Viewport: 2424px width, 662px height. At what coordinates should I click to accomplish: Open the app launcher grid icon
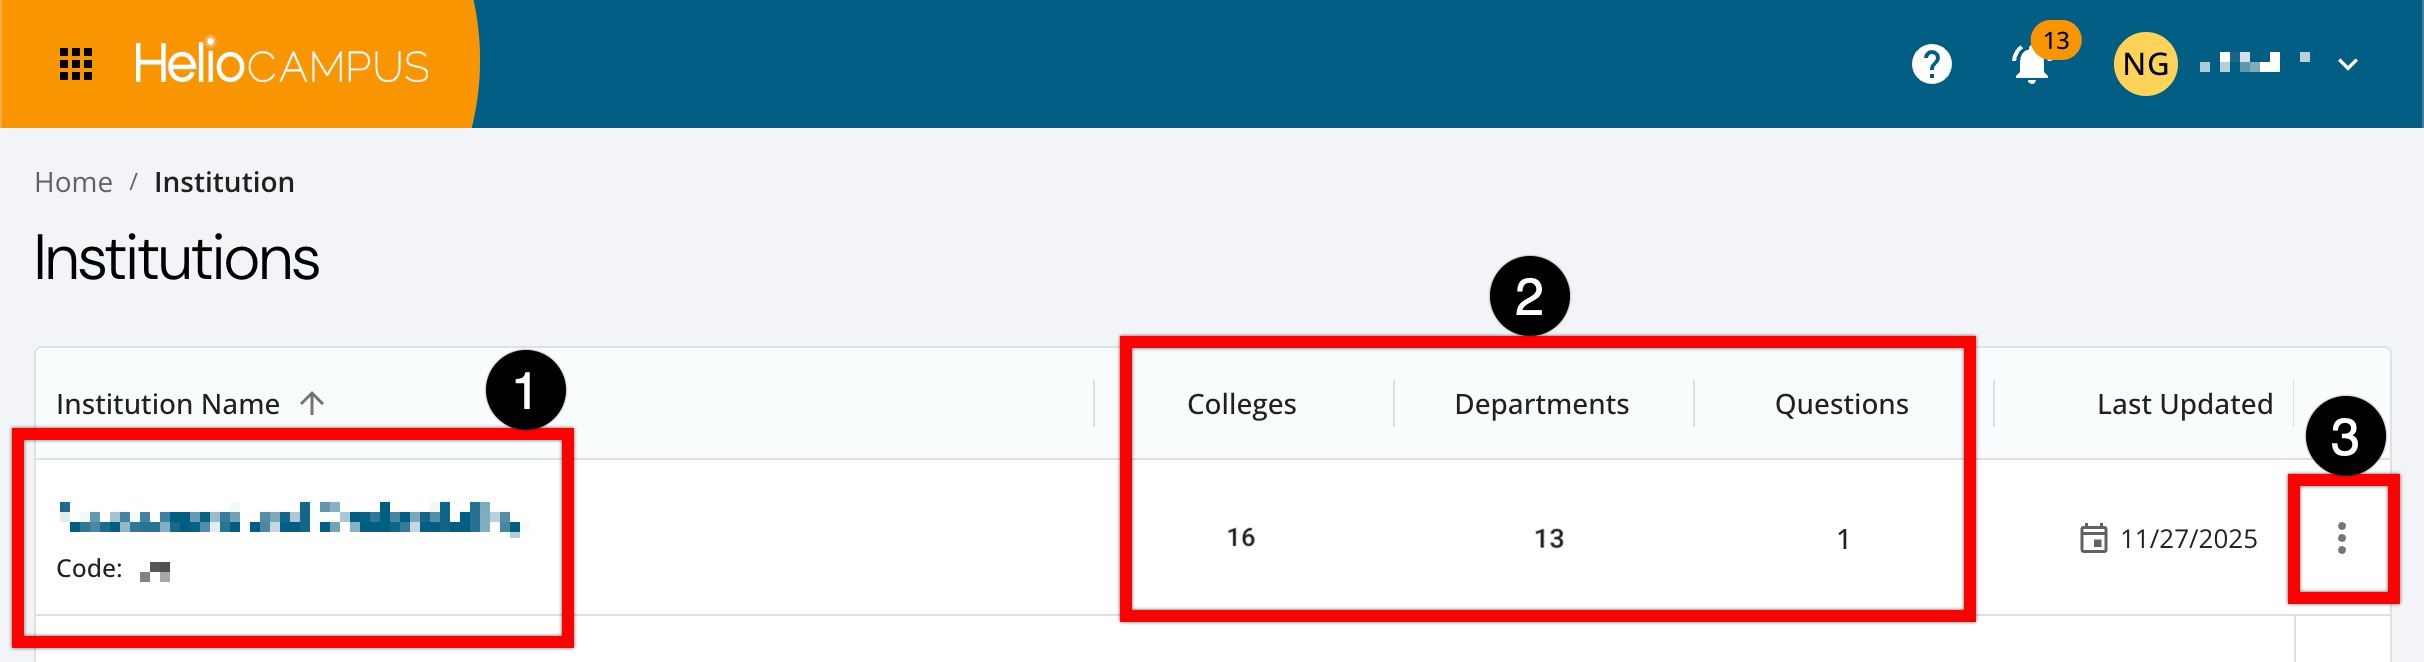pos(76,64)
